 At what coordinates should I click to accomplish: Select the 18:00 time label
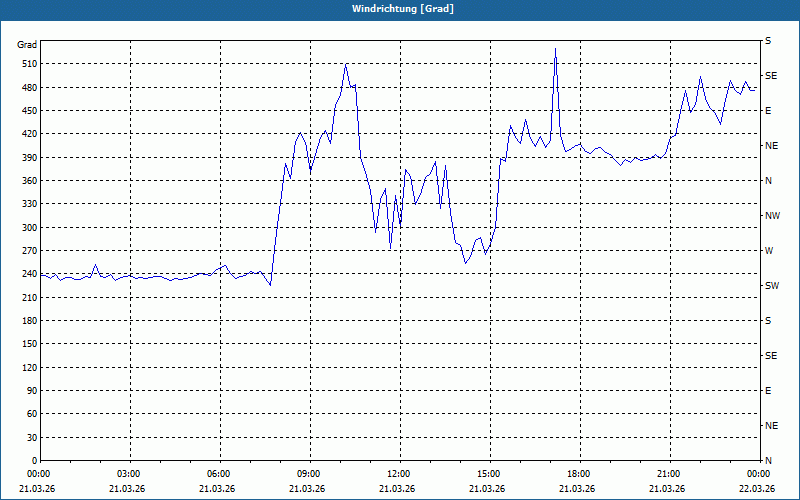580,474
